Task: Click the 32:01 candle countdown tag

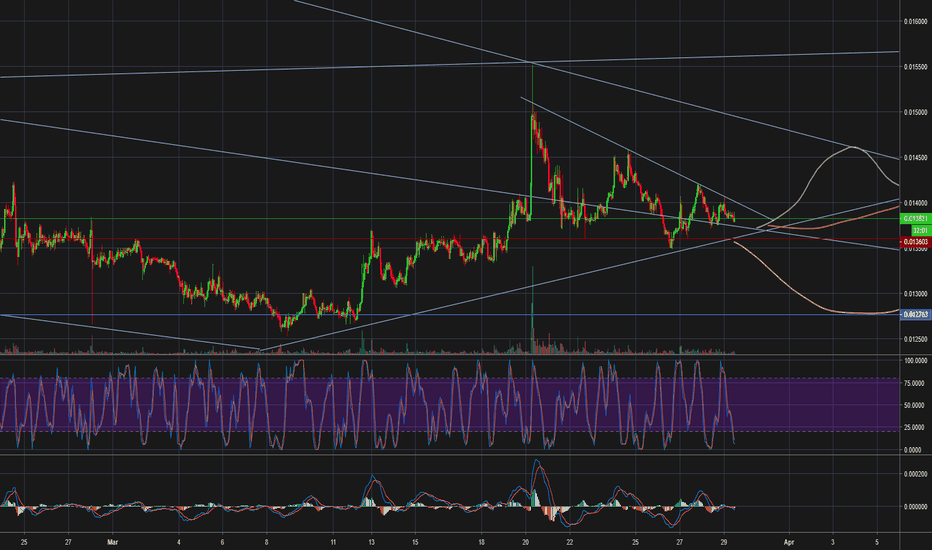Action: 920,230
